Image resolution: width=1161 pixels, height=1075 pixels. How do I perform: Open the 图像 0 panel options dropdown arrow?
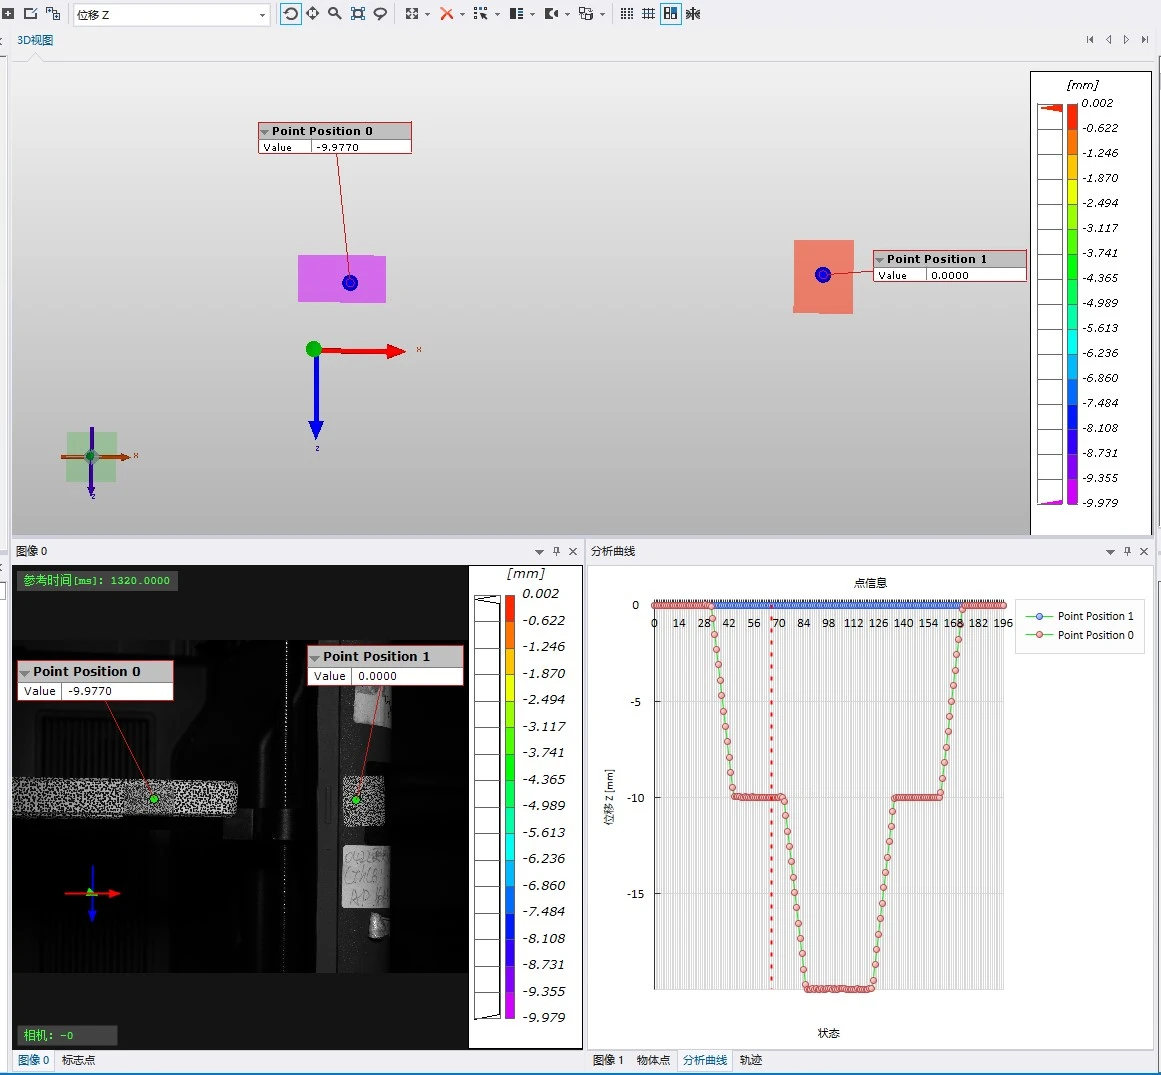pyautogui.click(x=539, y=552)
